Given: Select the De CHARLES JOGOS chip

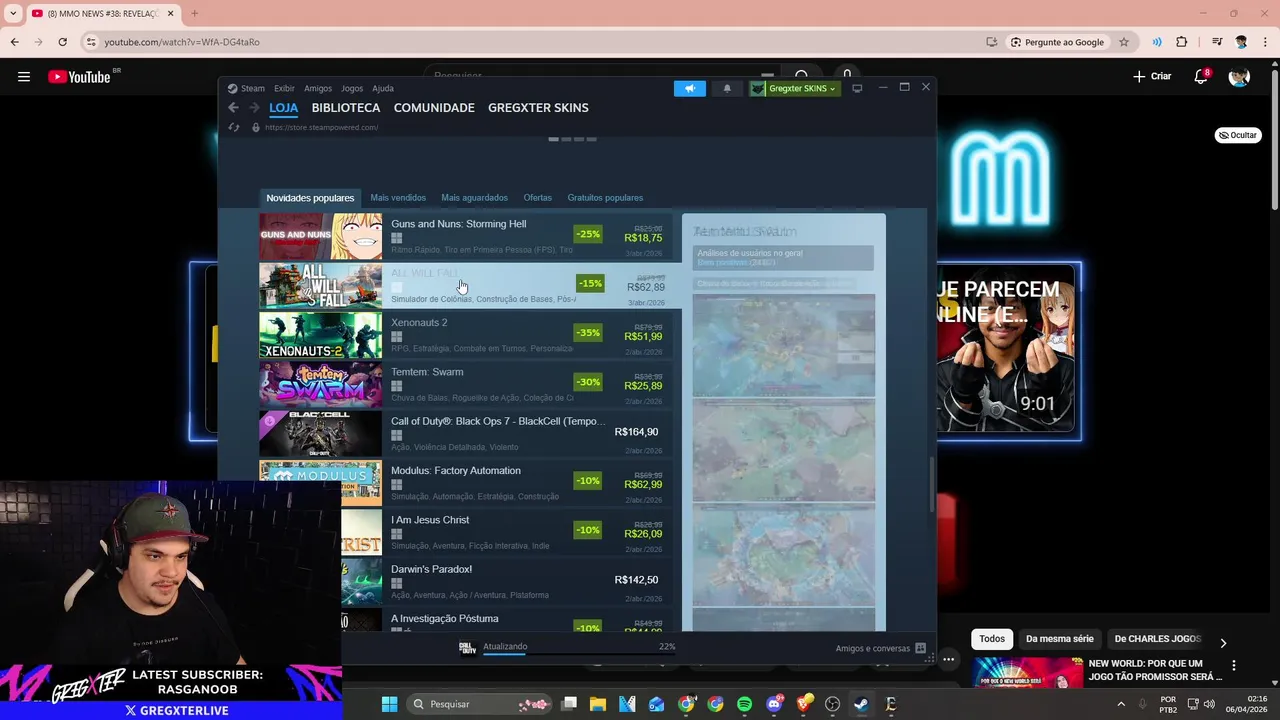Looking at the screenshot, I should [x=1157, y=639].
